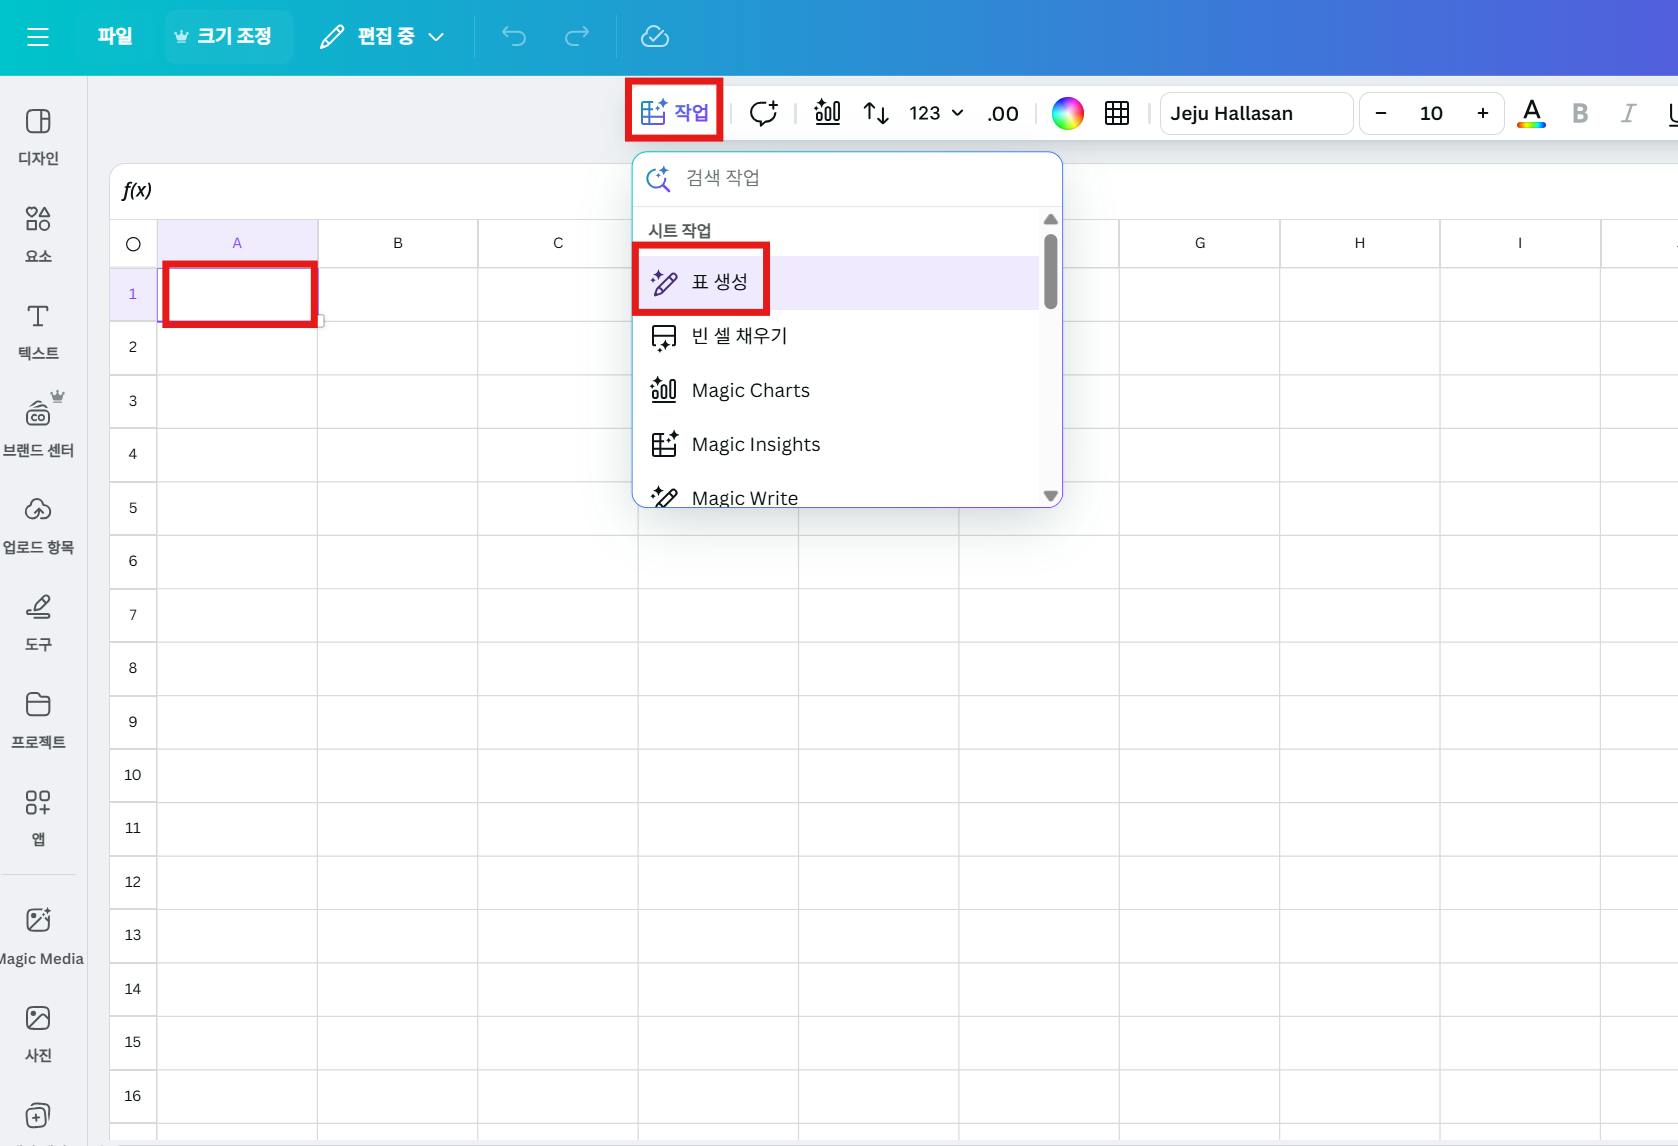
Task: Open the rainbow color picker swatch
Action: (1067, 113)
